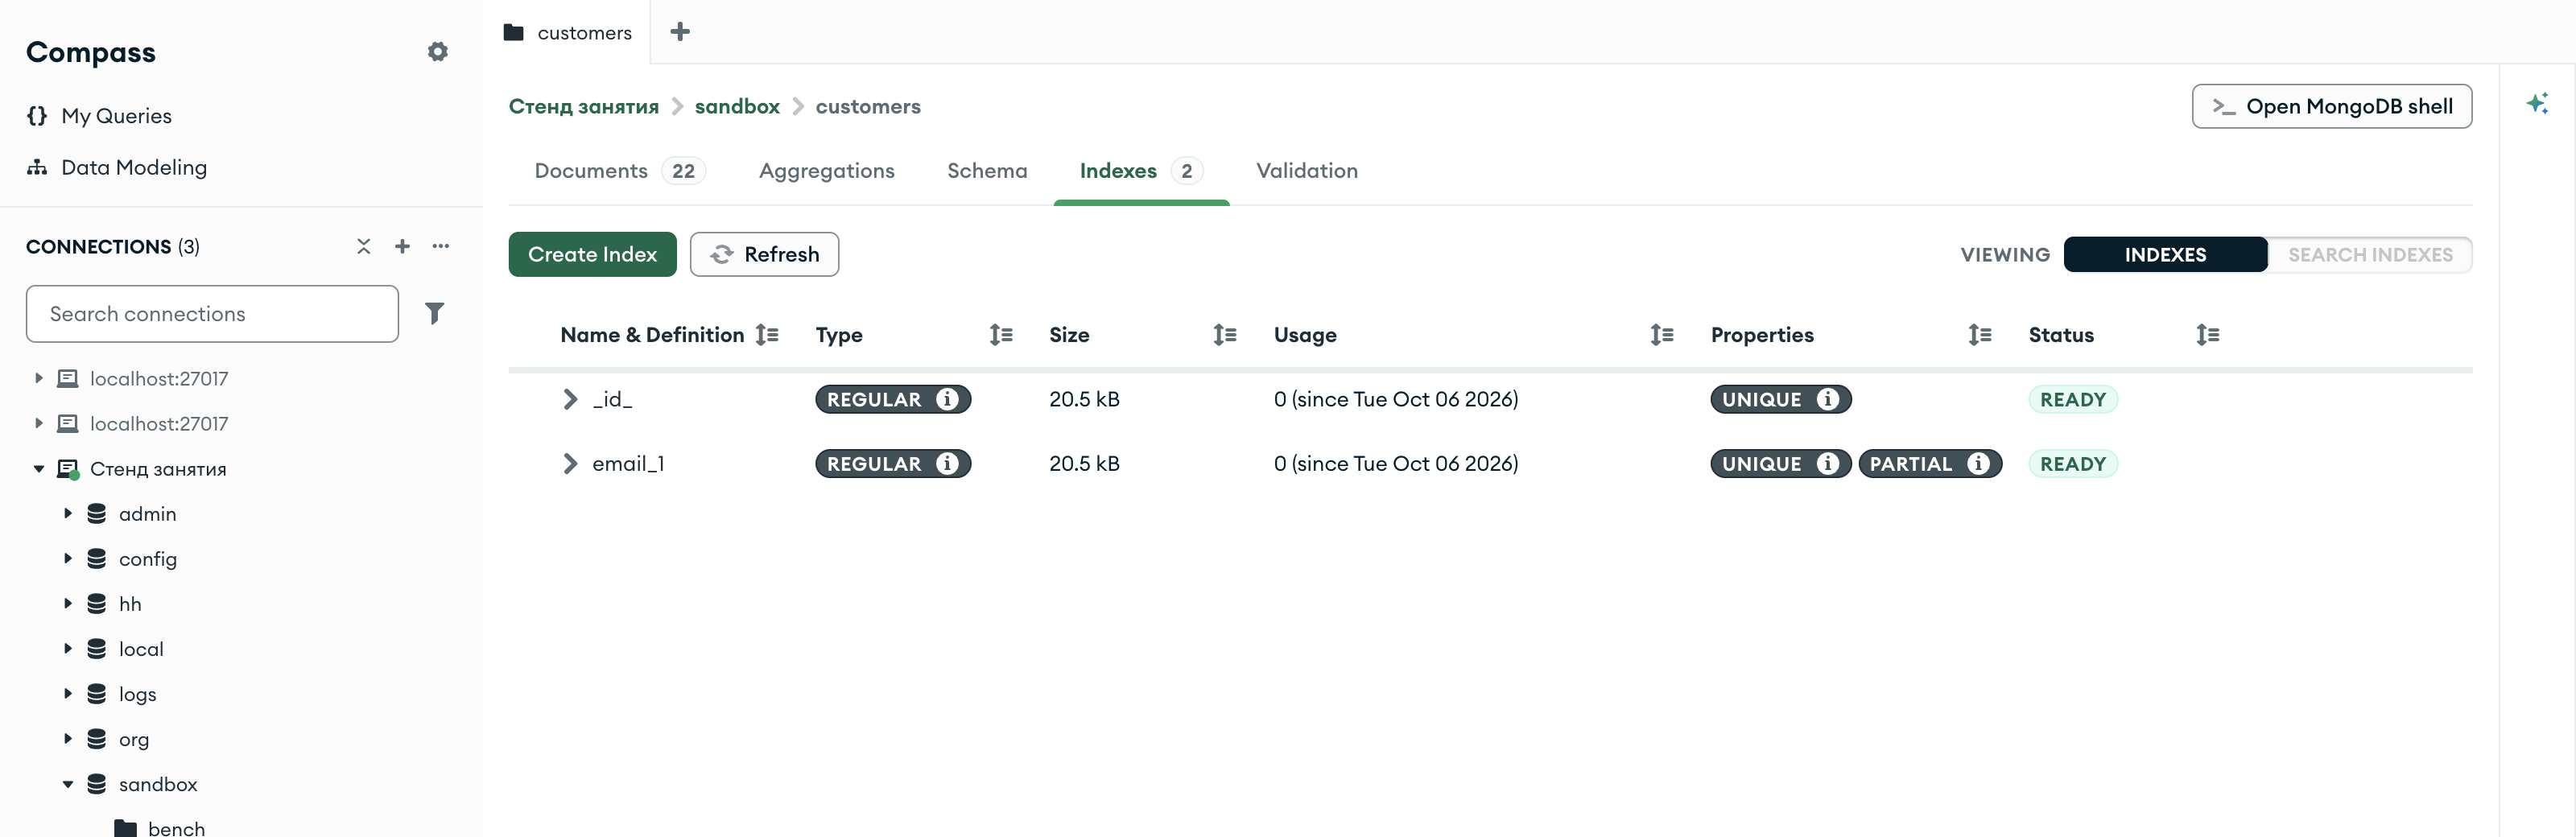Image resolution: width=2576 pixels, height=837 pixels.
Task: Go to Стенд занятия breadcrumb link
Action: (584, 107)
